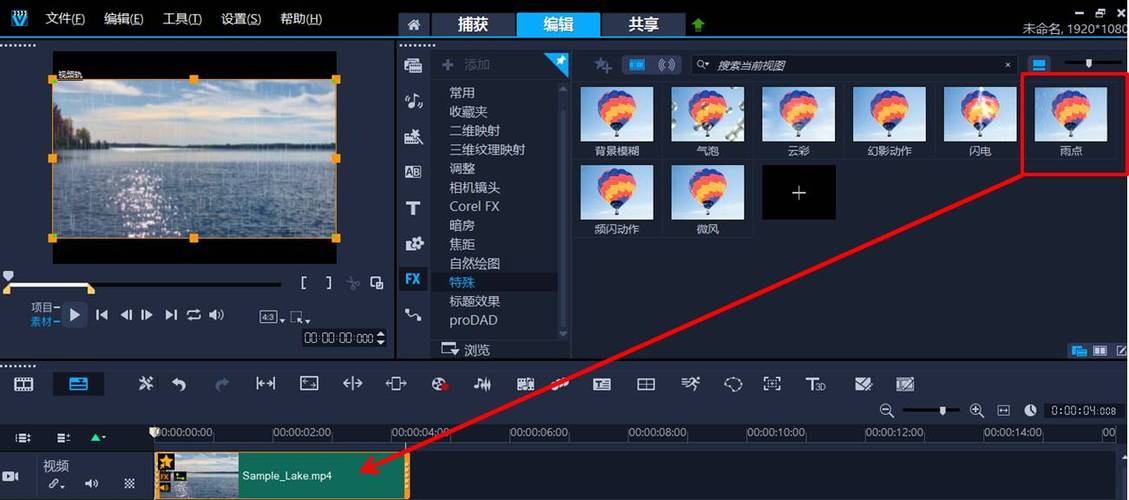Set mark-in bracket in preview
1129x500 pixels.
[x=305, y=283]
